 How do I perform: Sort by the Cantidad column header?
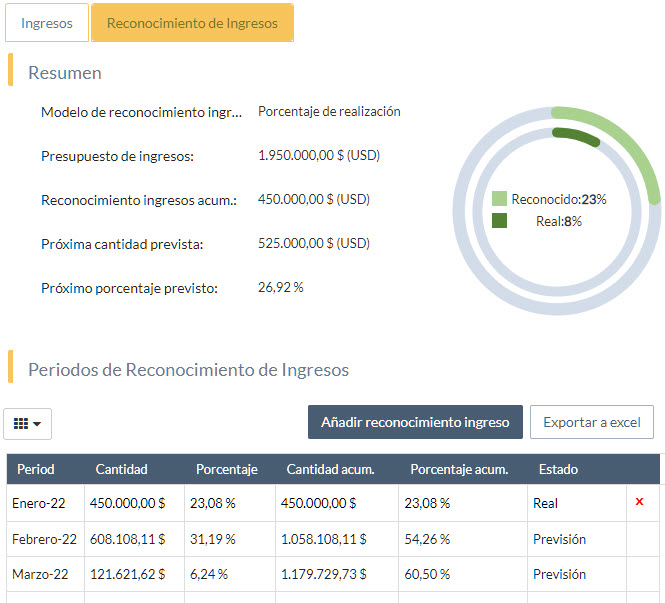[x=121, y=469]
